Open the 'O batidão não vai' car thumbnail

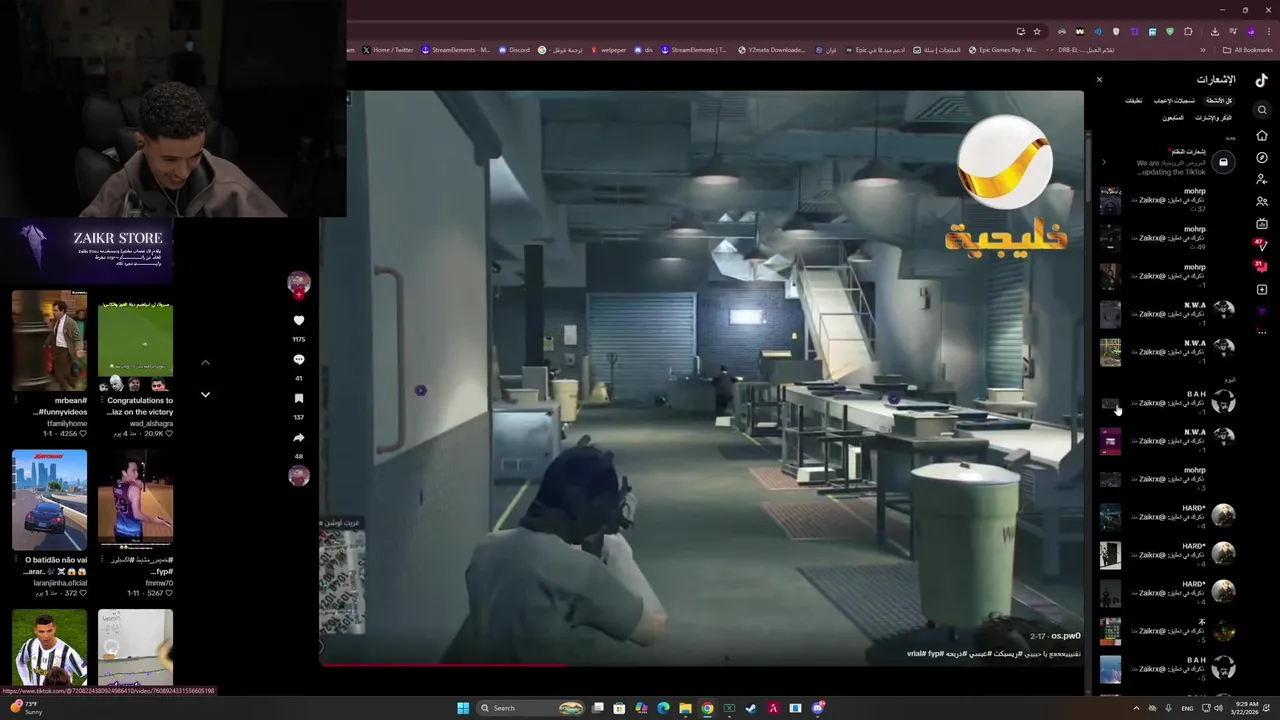(49, 500)
